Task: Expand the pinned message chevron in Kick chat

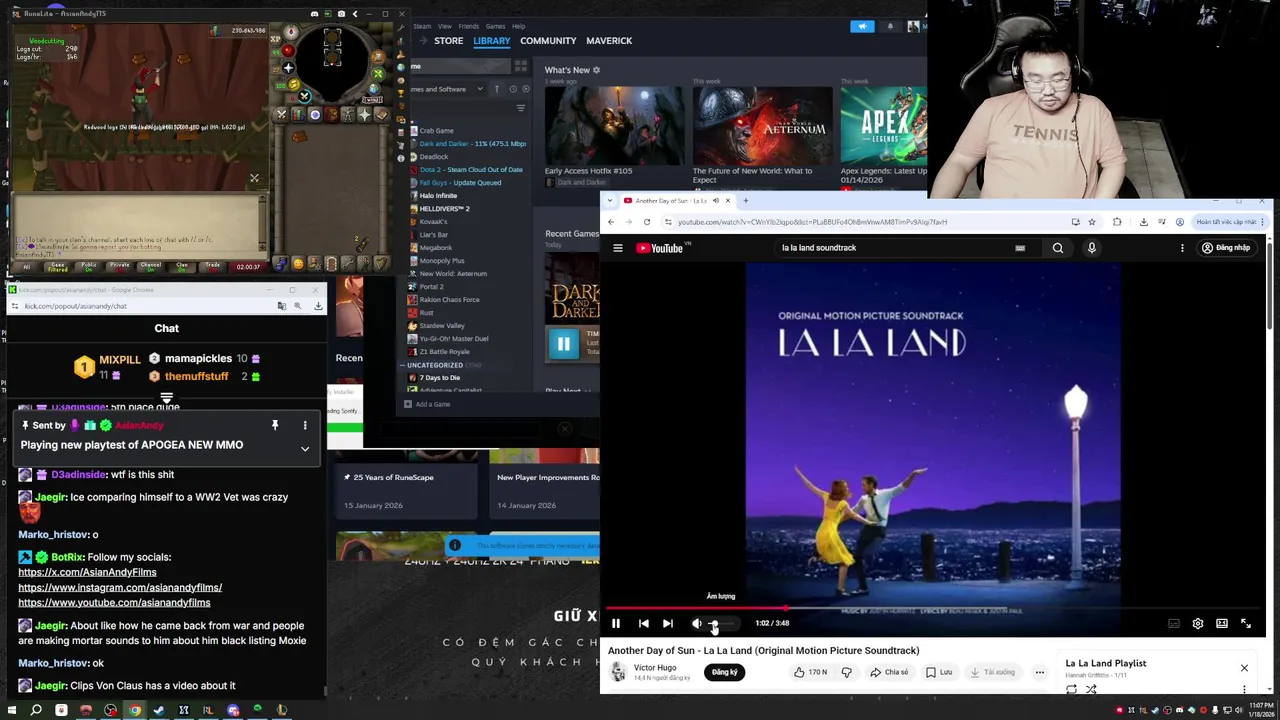Action: pyautogui.click(x=305, y=449)
